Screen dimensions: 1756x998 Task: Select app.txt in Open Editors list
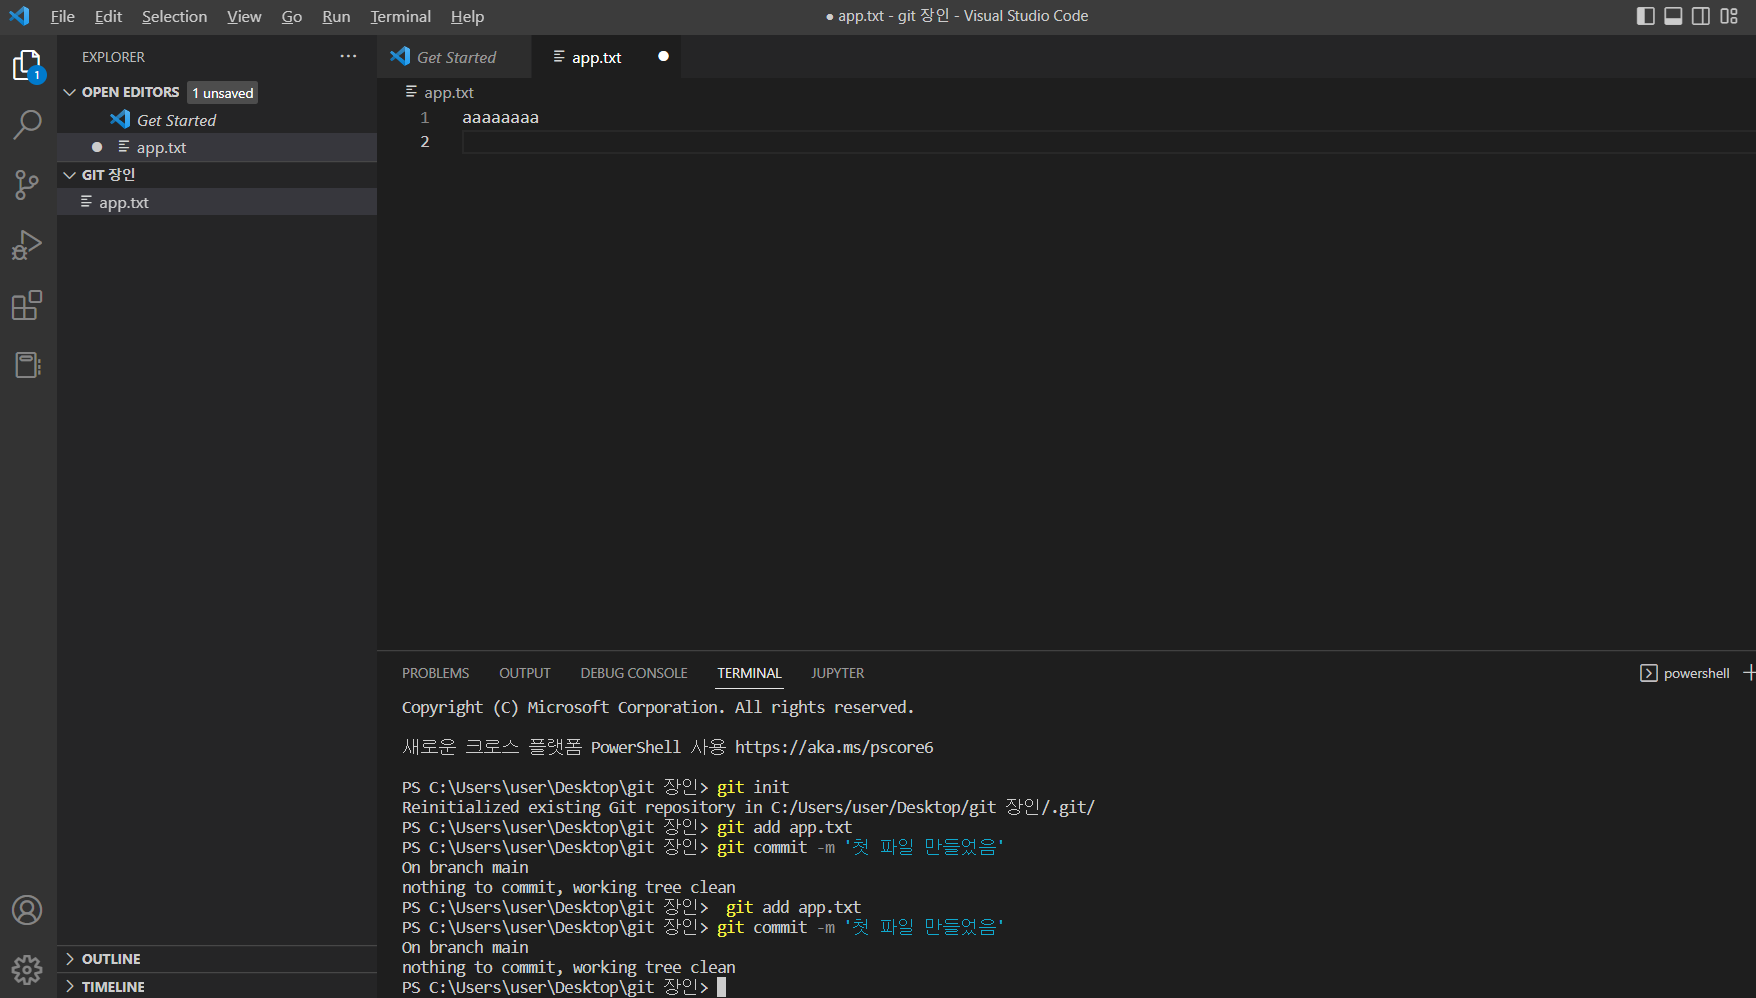pyautogui.click(x=217, y=147)
